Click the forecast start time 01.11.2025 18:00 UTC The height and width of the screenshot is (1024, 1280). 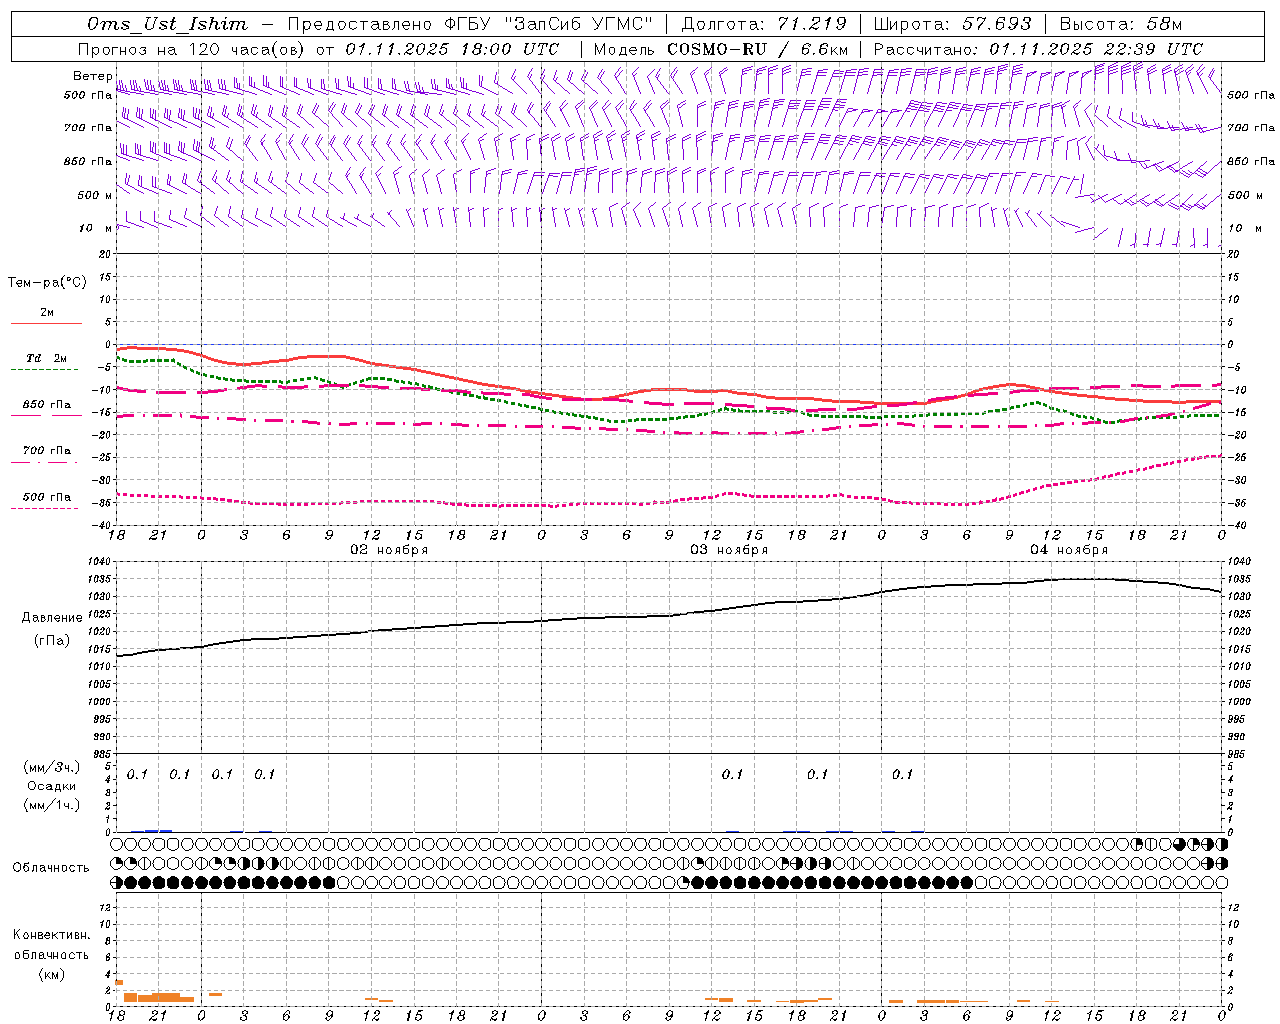[x=451, y=49]
